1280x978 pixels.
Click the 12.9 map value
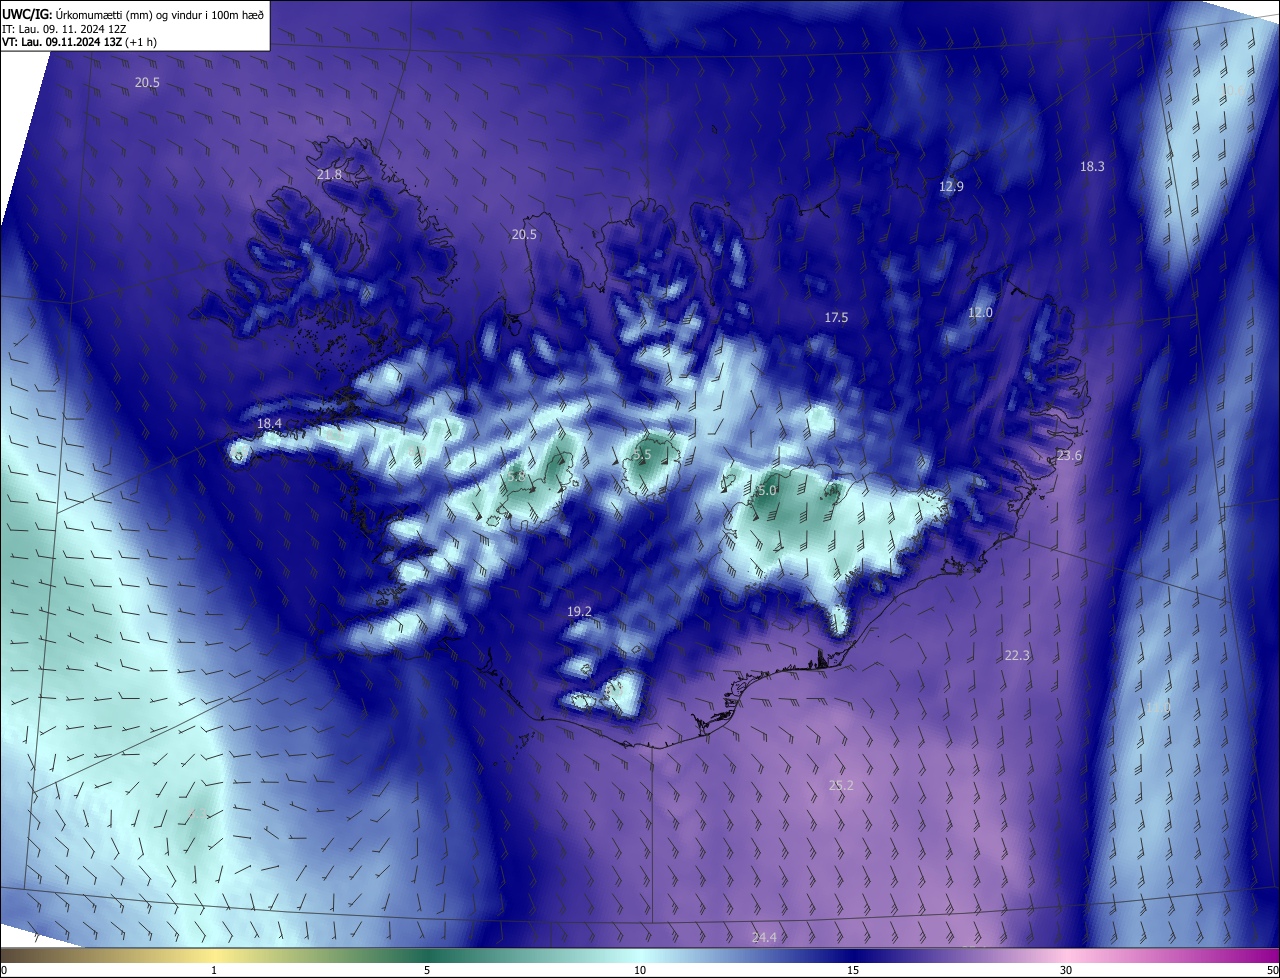pyautogui.click(x=951, y=187)
